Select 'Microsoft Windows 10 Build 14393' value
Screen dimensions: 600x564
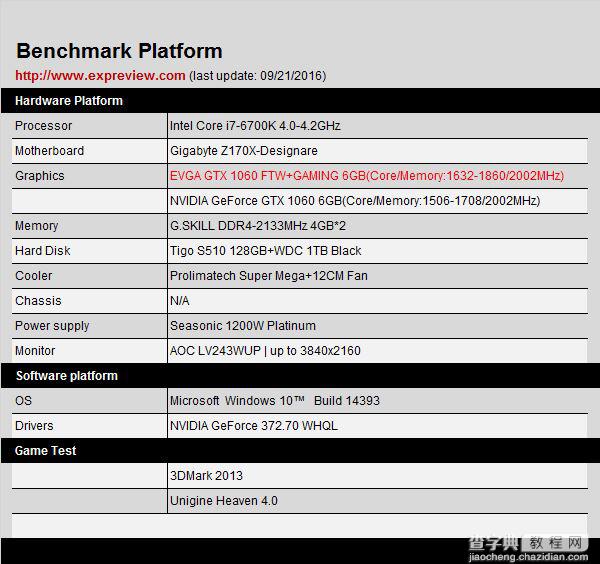point(275,401)
